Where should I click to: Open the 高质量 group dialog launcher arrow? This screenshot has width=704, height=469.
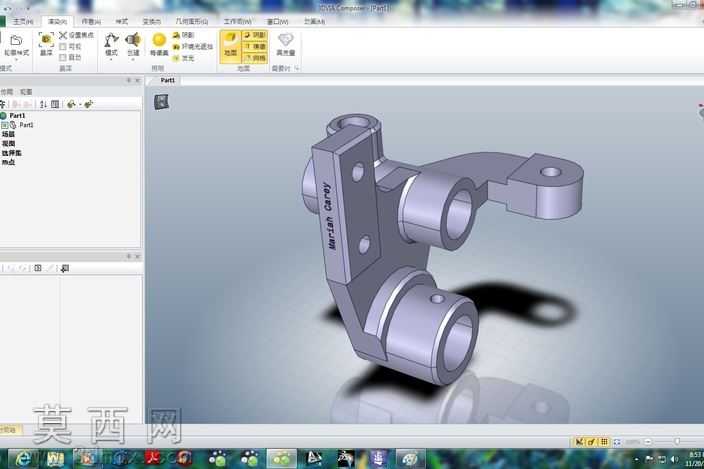coord(297,69)
